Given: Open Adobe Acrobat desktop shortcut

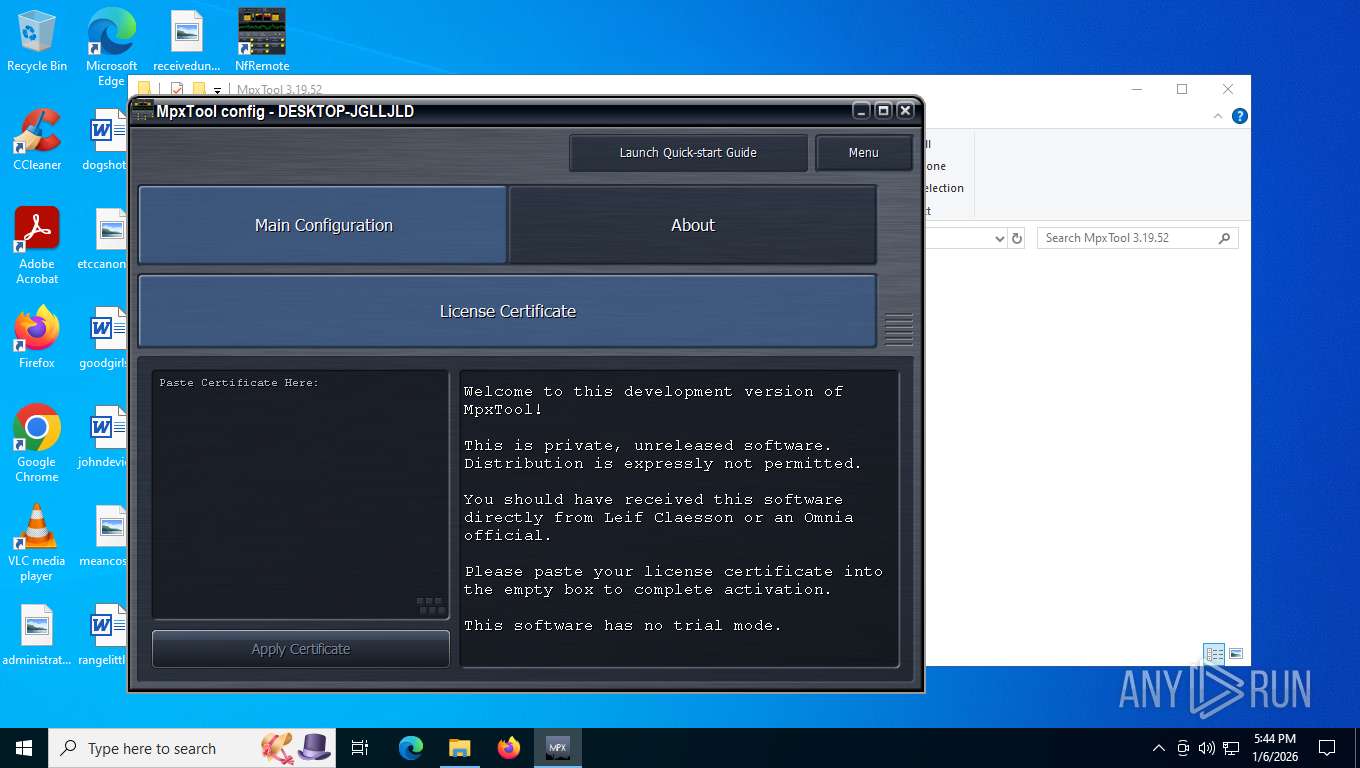Looking at the screenshot, I should pyautogui.click(x=37, y=246).
